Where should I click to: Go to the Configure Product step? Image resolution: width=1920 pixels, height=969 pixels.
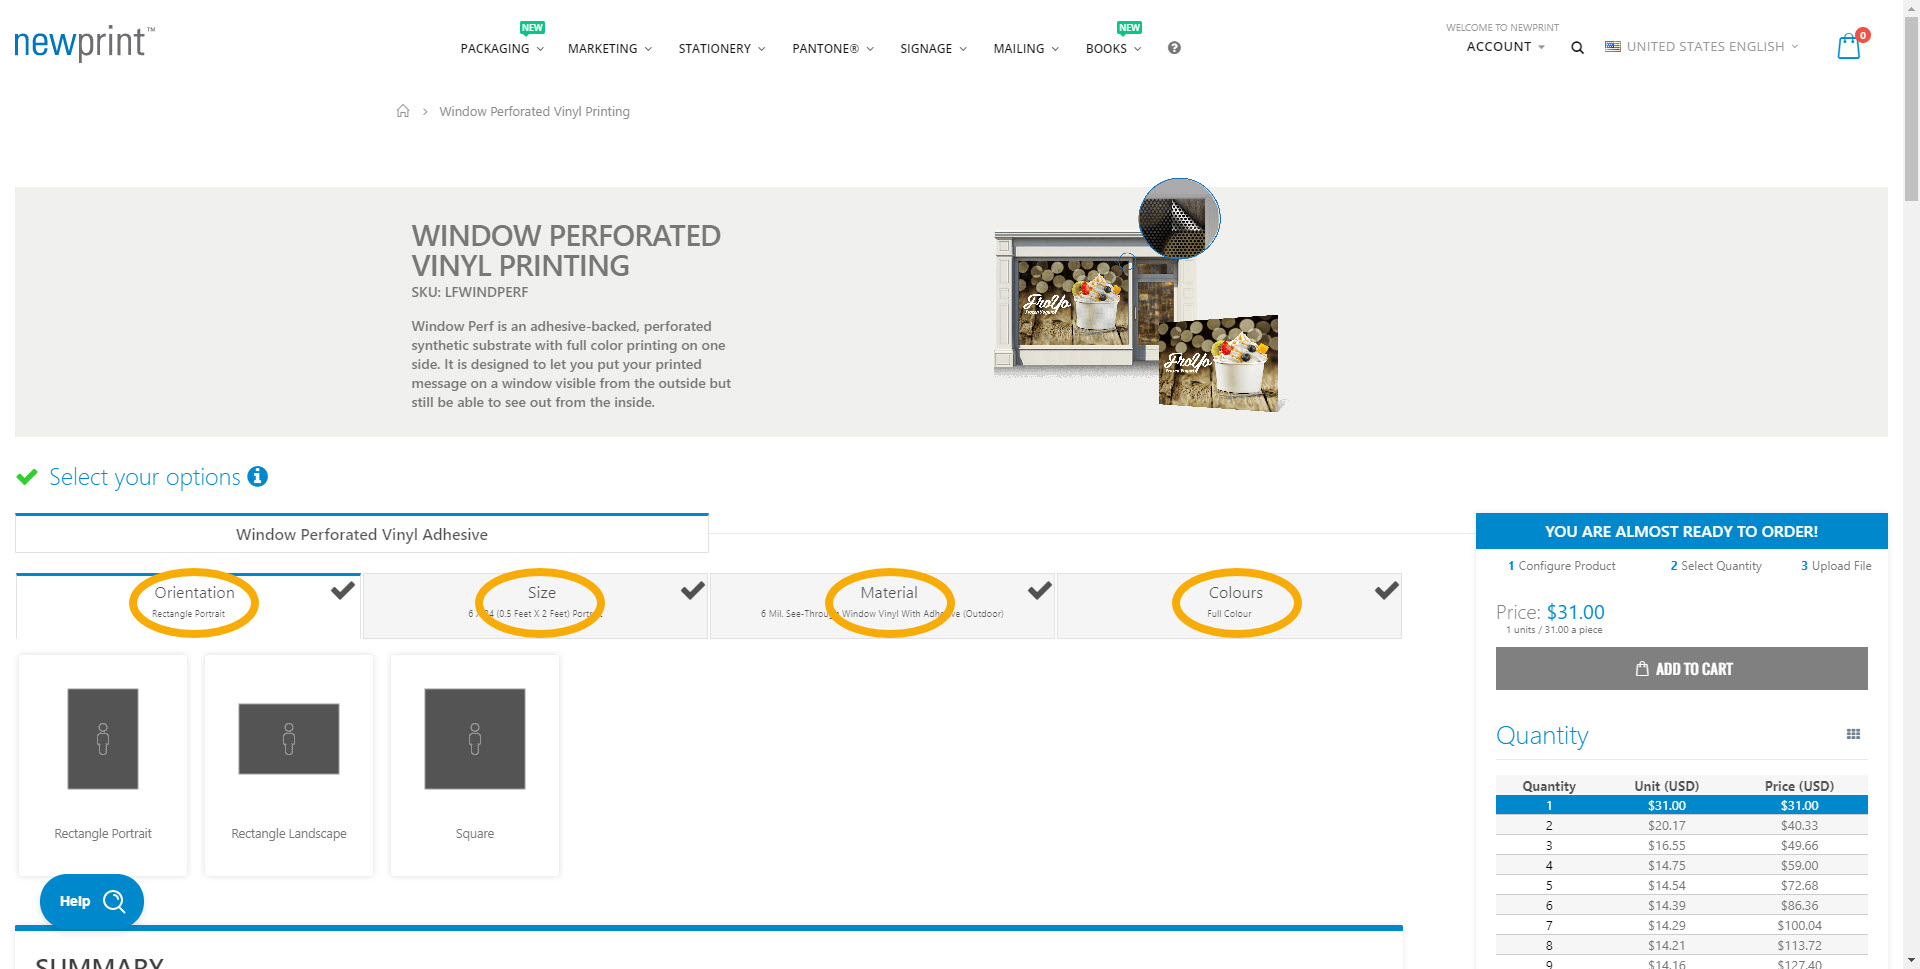tap(1561, 566)
